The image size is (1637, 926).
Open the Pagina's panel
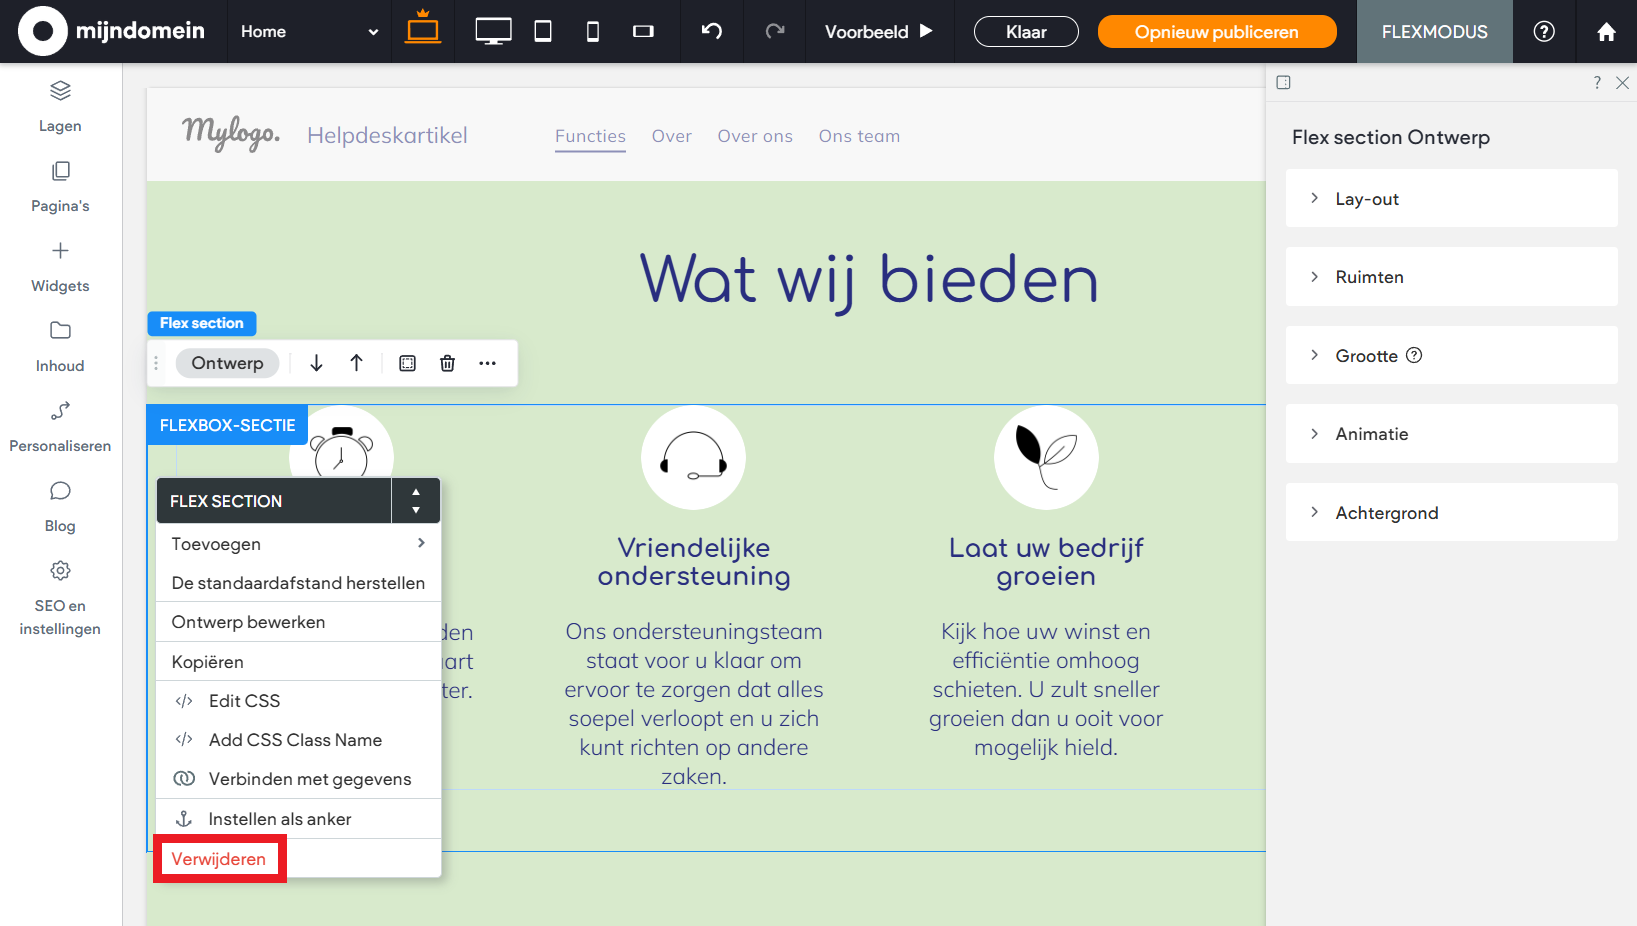click(x=60, y=187)
